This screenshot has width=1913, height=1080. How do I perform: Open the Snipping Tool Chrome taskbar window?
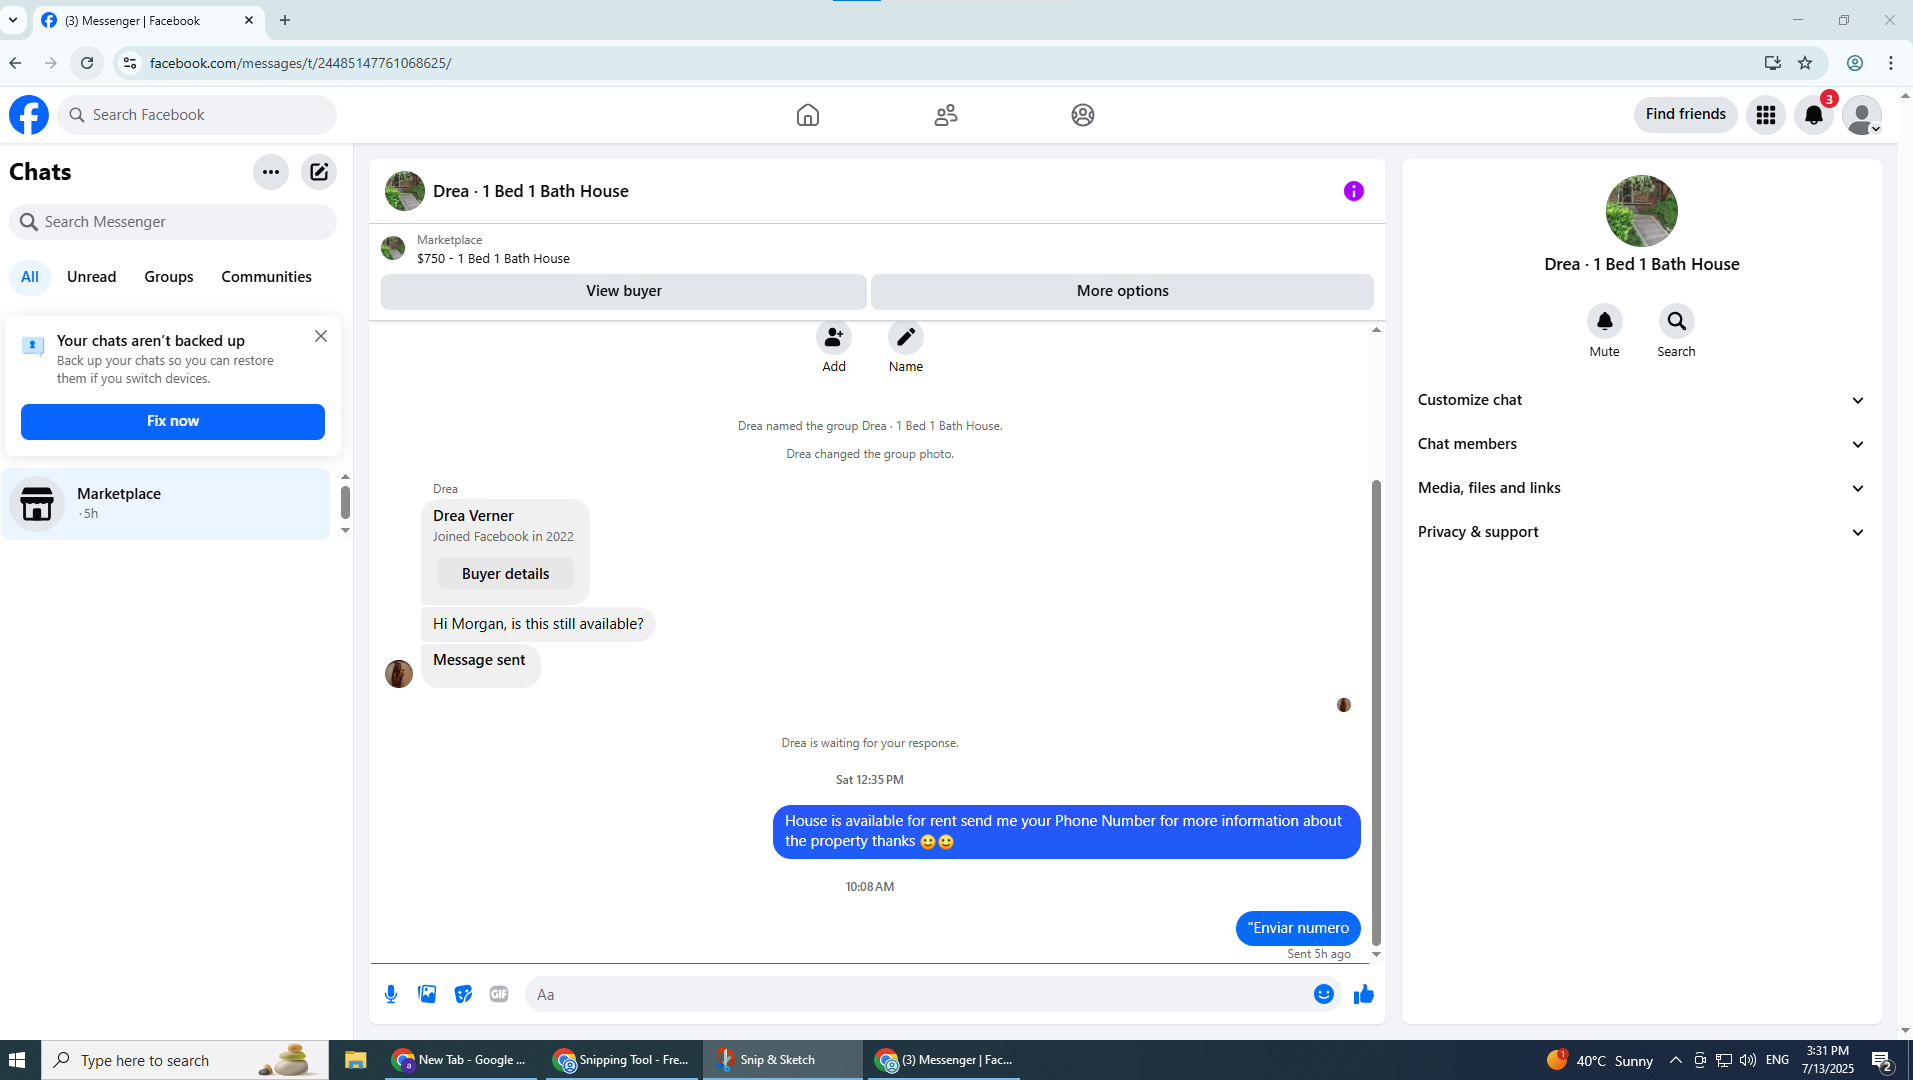click(622, 1060)
